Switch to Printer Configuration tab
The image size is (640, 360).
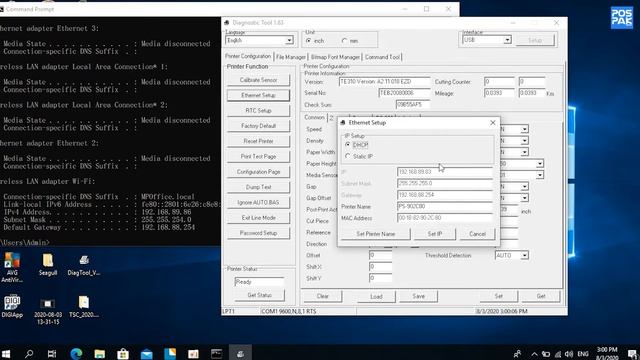(x=248, y=56)
